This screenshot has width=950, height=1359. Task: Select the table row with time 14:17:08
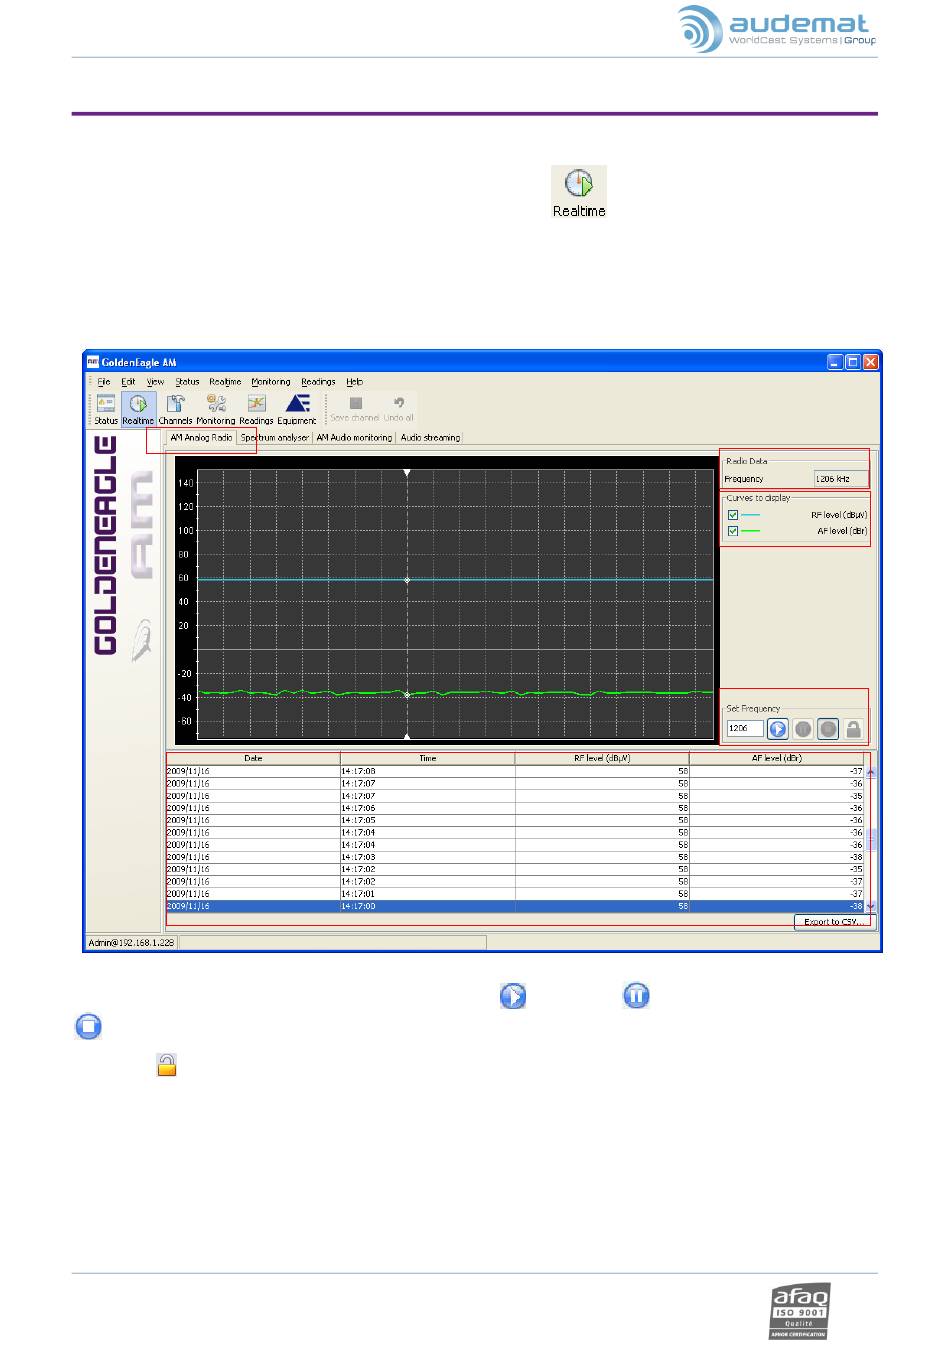[x=515, y=772]
